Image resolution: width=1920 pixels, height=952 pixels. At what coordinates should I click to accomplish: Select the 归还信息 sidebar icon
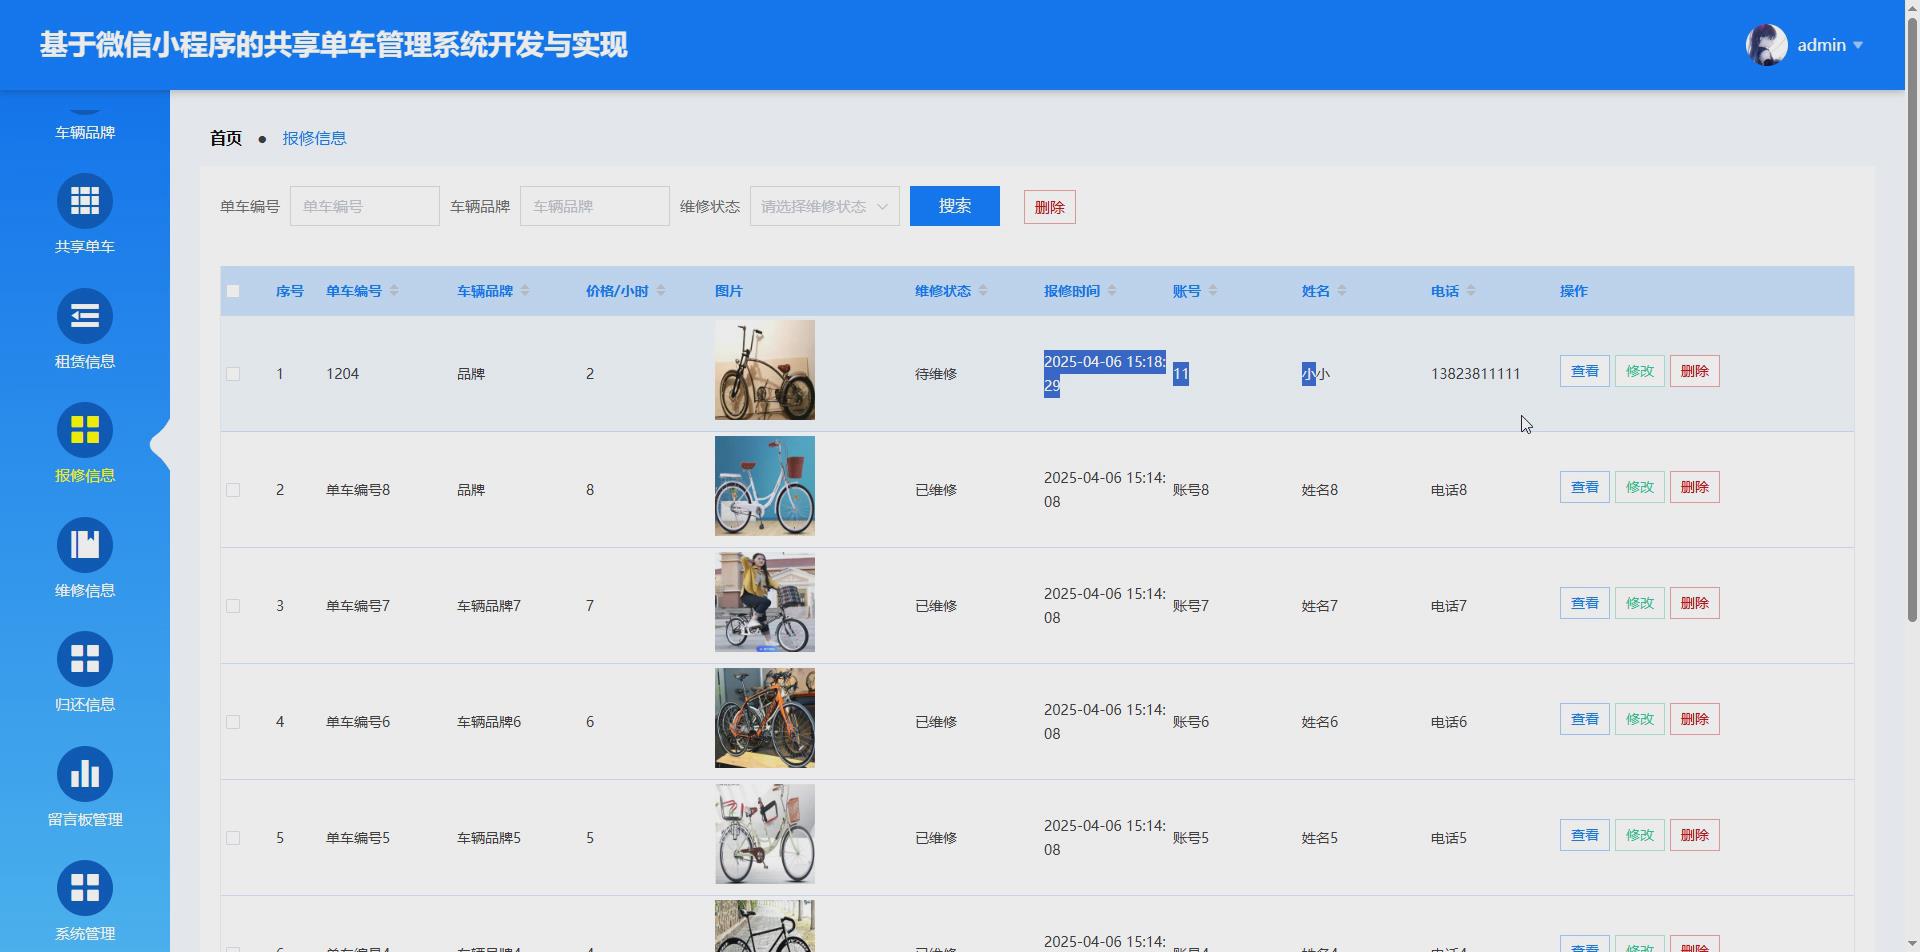85,657
